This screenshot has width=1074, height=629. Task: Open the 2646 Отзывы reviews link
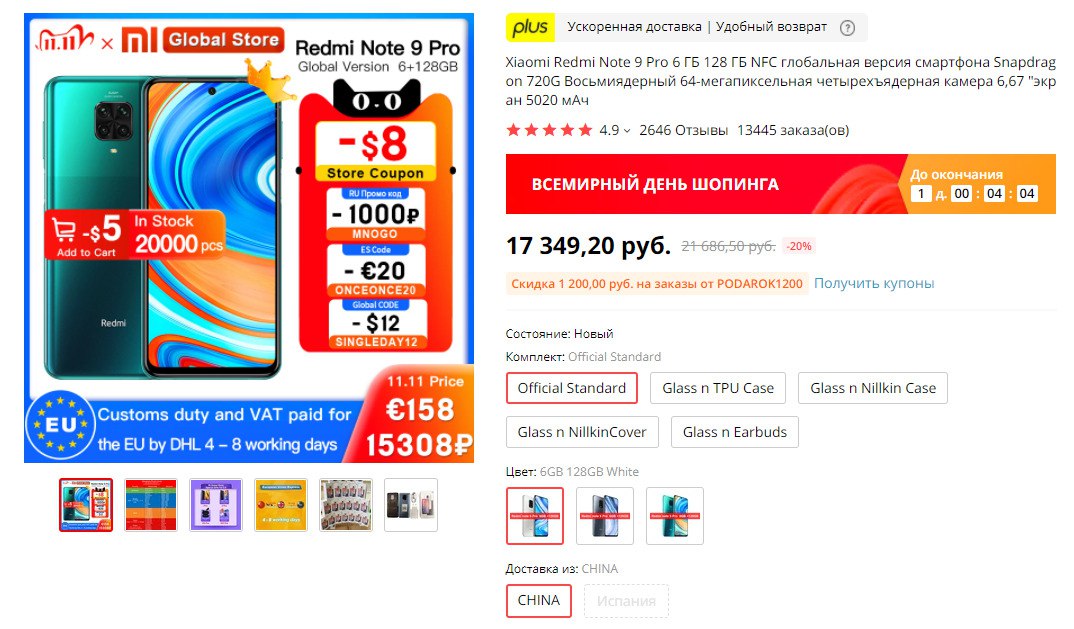pyautogui.click(x=683, y=130)
